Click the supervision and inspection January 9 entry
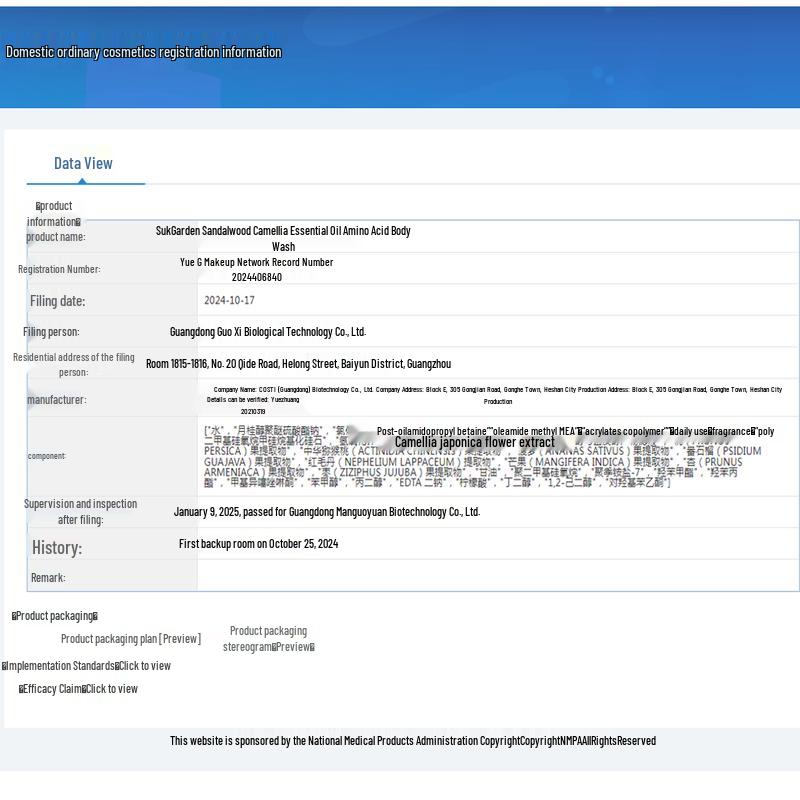This screenshot has width=800, height=800. (327, 512)
